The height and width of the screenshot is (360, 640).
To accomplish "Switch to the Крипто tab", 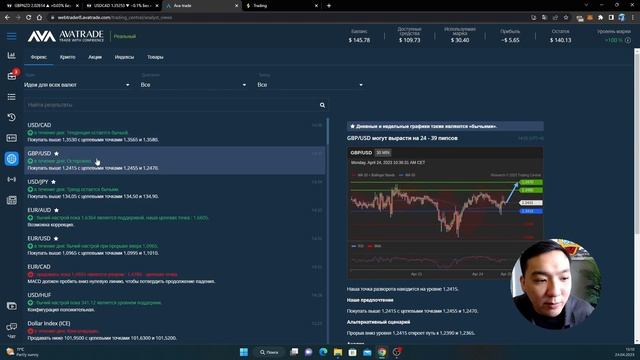I will coord(67,57).
